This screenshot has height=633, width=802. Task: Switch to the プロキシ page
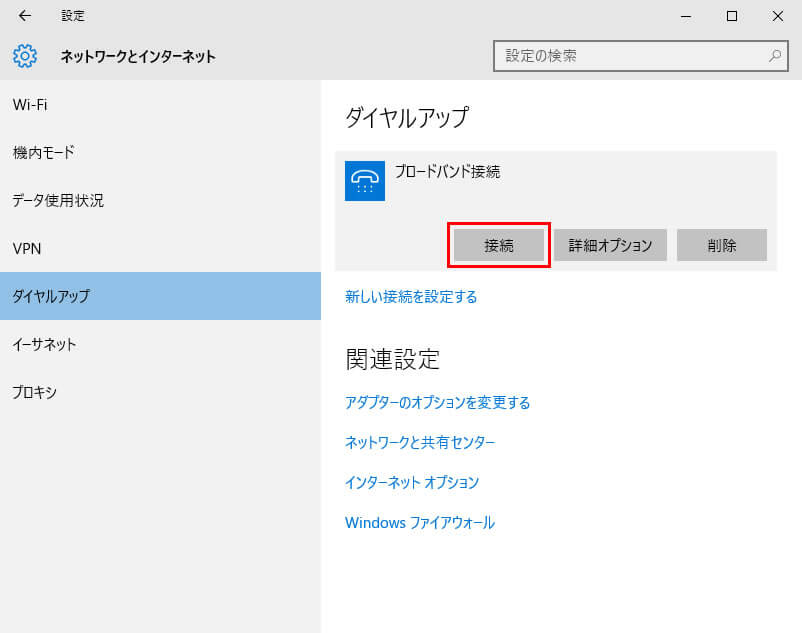tap(35, 392)
